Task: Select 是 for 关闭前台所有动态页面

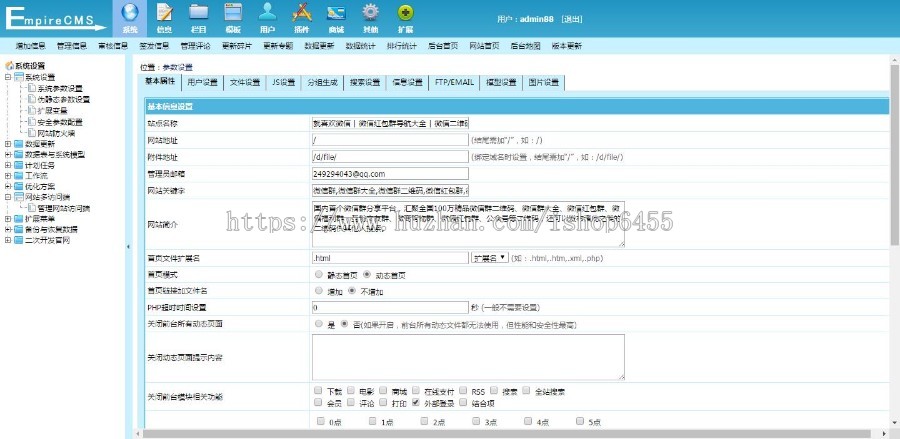Action: pos(319,324)
